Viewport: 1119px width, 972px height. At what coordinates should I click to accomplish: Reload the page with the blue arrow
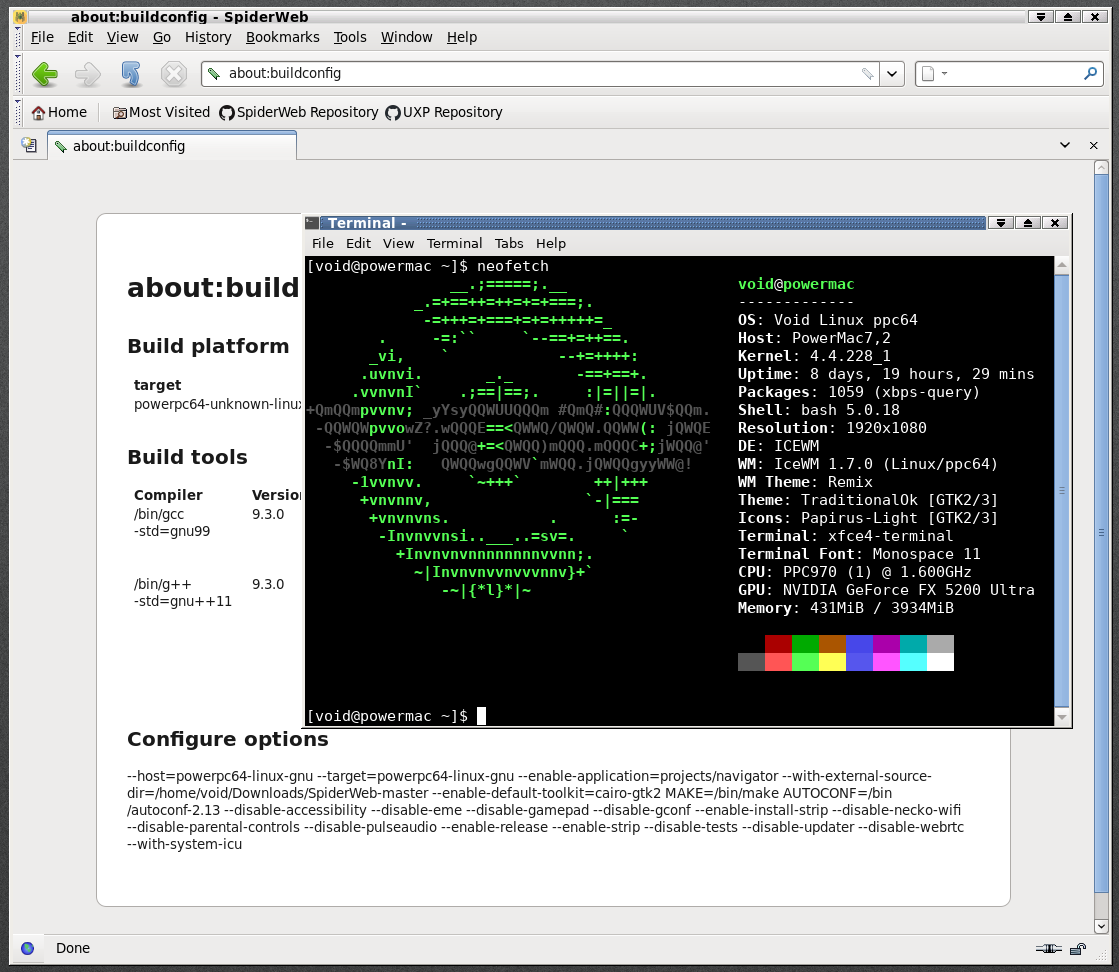click(131, 74)
